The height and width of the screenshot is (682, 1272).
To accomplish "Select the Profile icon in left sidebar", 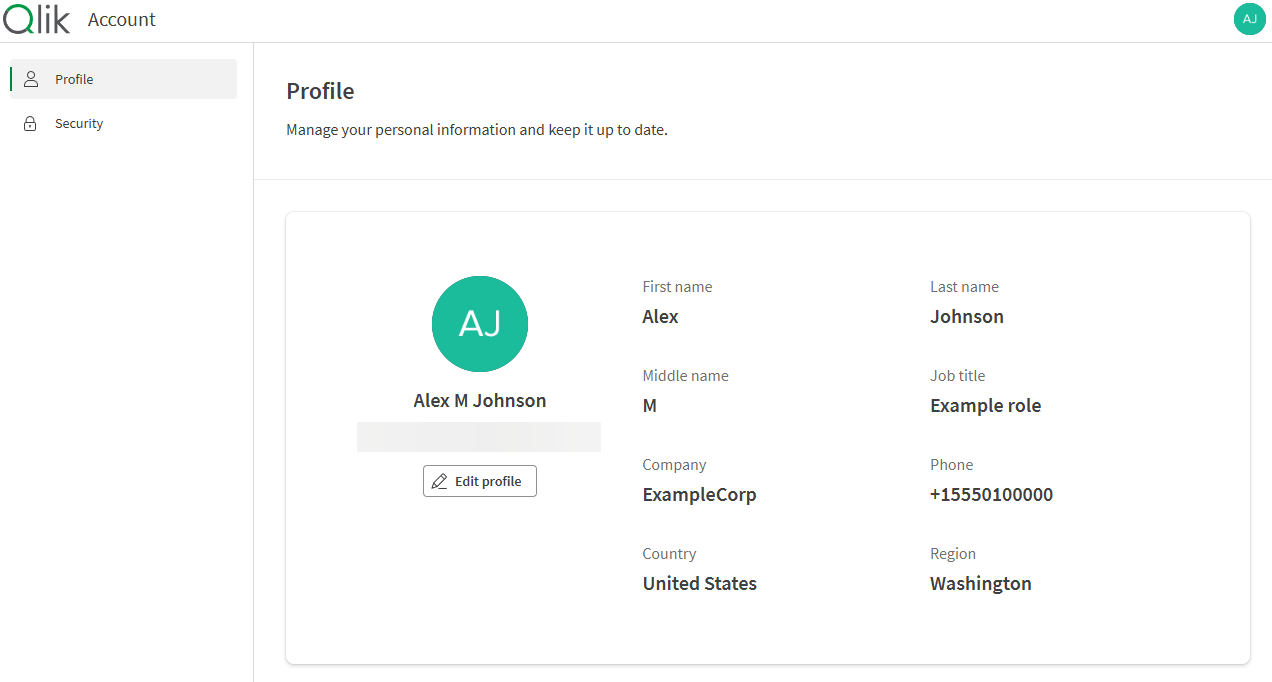I will pyautogui.click(x=30, y=78).
